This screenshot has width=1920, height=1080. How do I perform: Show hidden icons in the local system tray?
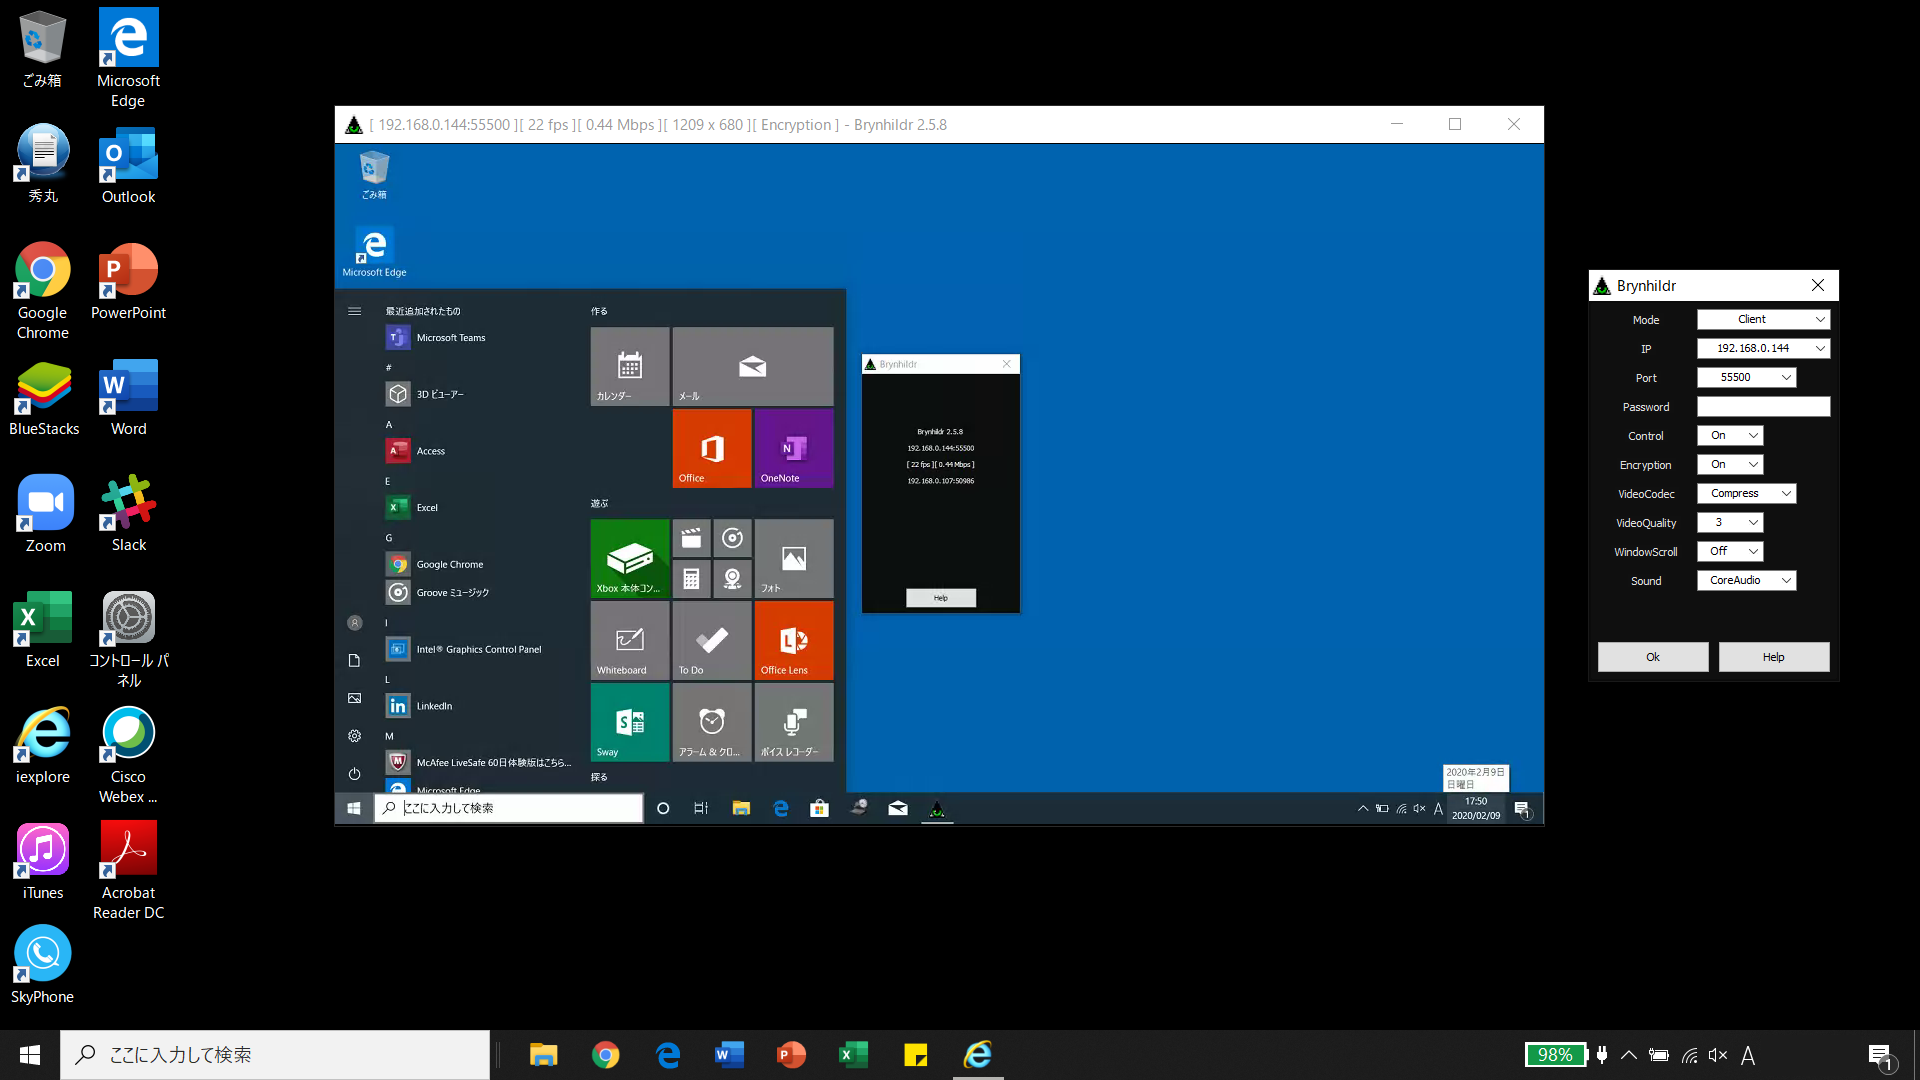click(x=1629, y=1055)
